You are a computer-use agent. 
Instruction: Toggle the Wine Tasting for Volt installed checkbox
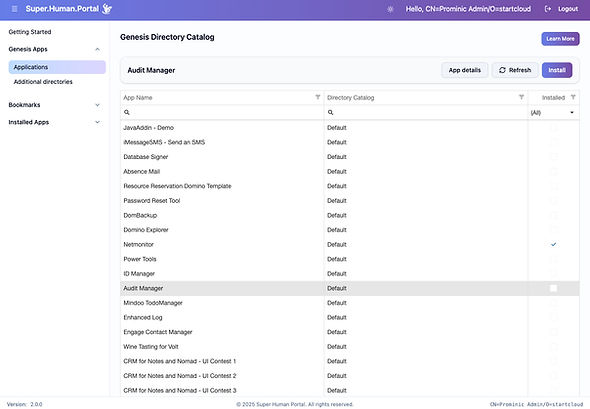point(554,347)
